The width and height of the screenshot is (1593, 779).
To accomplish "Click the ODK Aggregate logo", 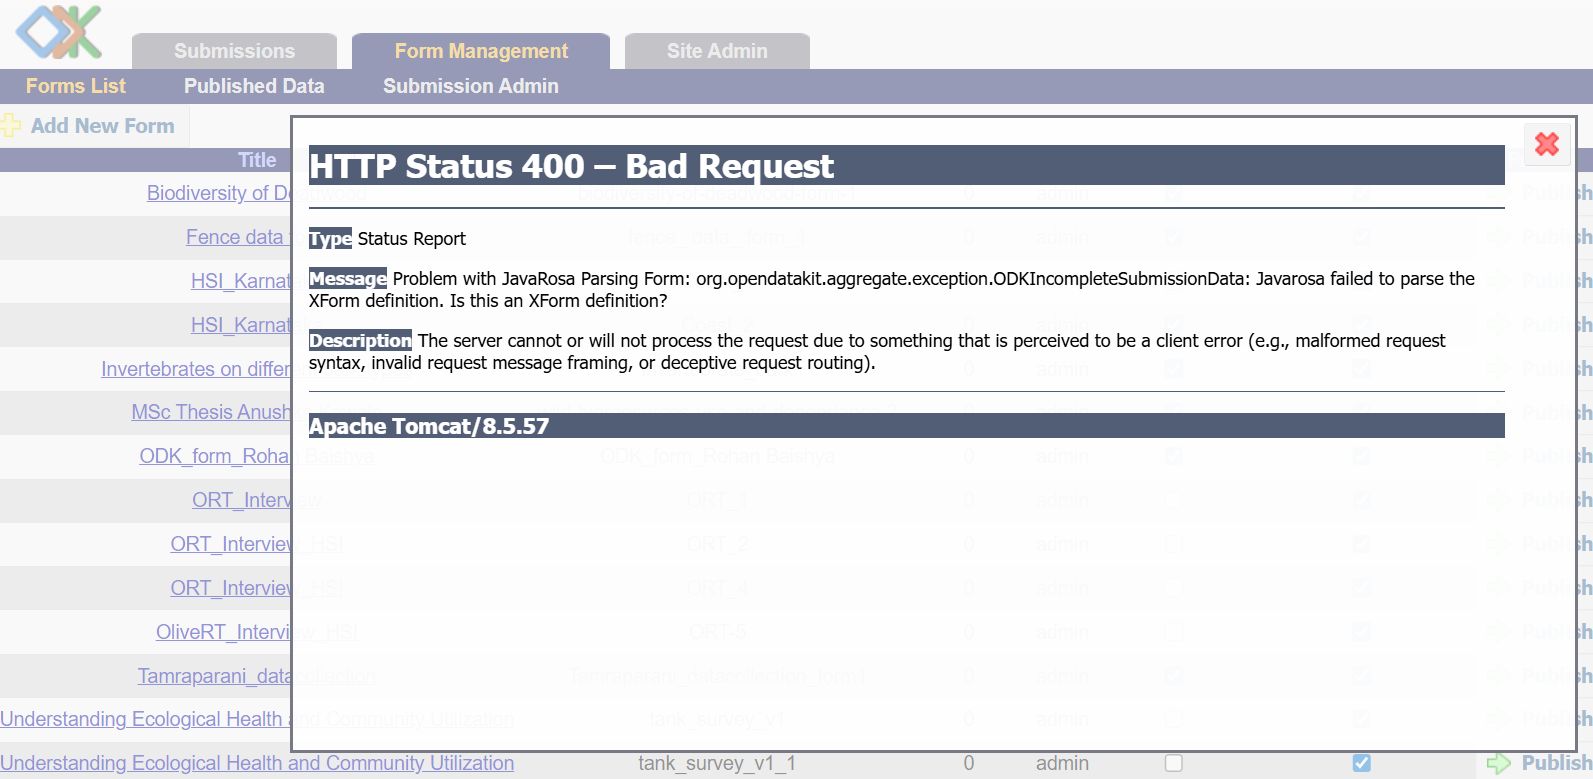I will [60, 31].
